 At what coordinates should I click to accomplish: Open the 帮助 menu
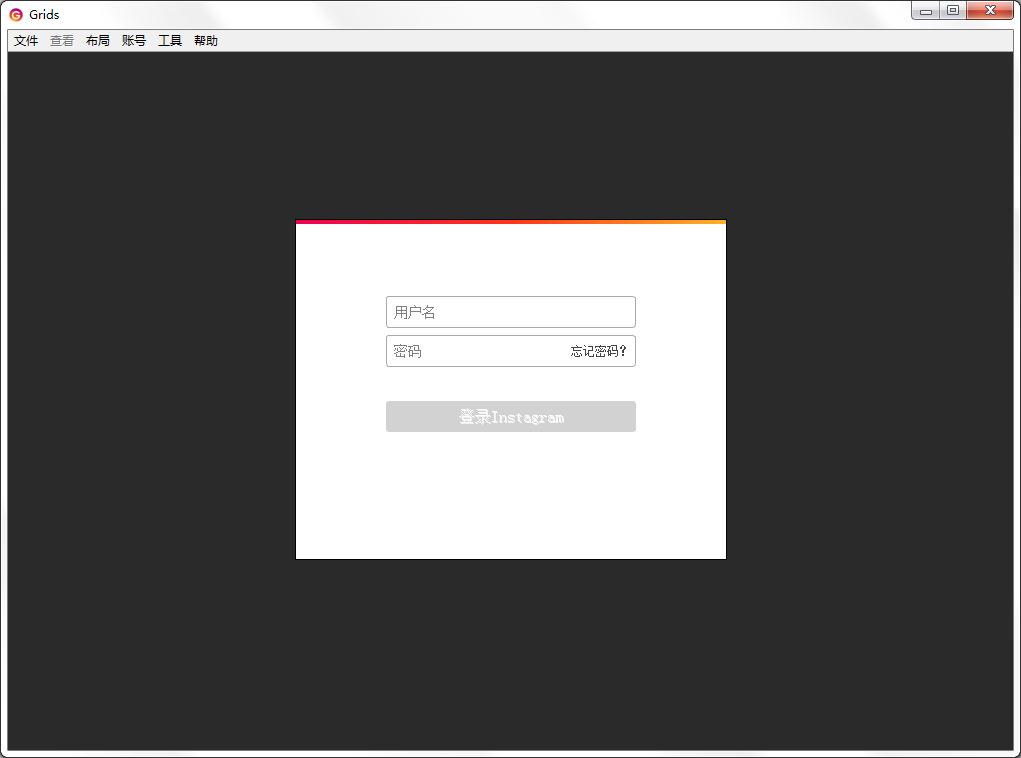pos(206,40)
